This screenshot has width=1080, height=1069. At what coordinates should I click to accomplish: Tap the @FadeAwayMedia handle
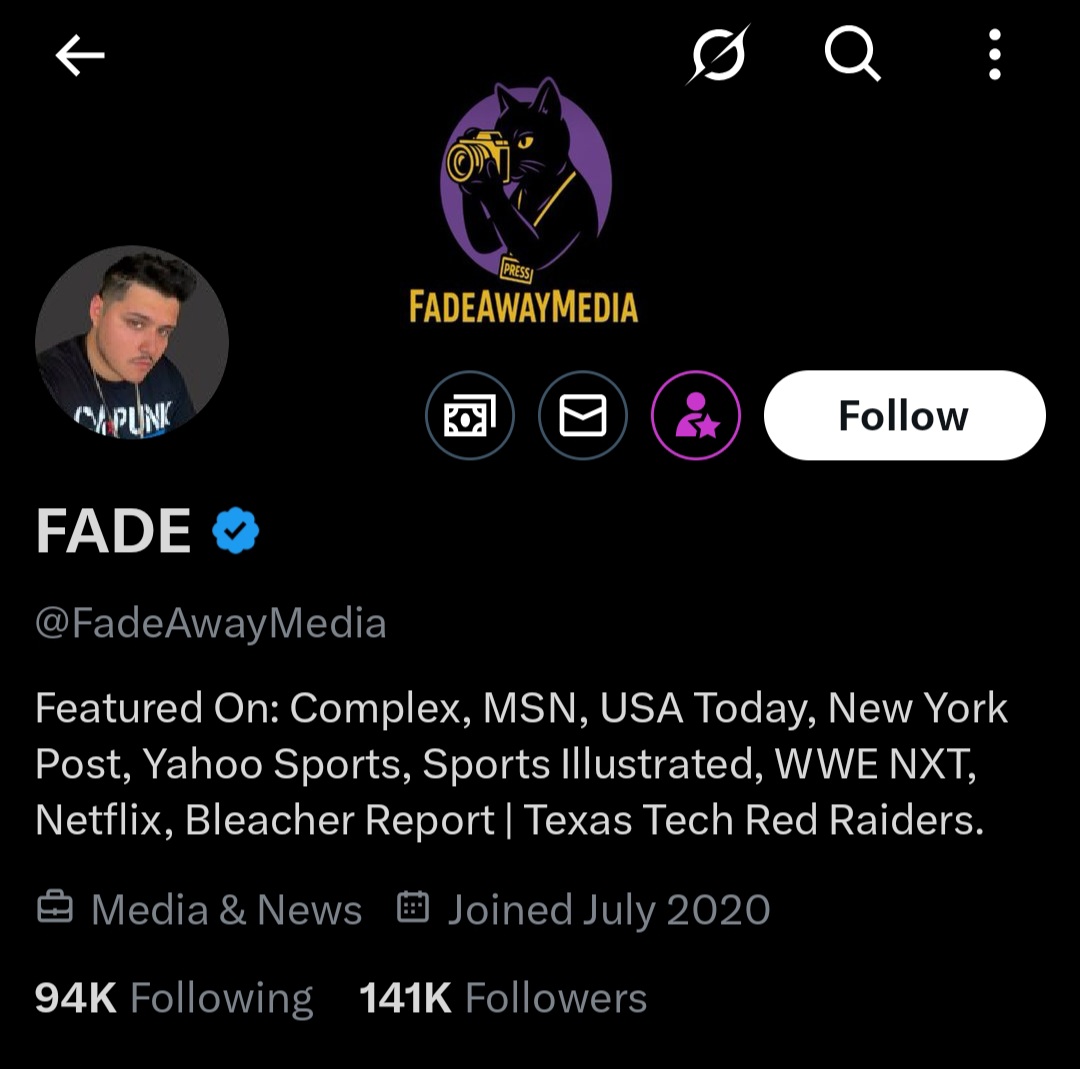click(x=211, y=623)
